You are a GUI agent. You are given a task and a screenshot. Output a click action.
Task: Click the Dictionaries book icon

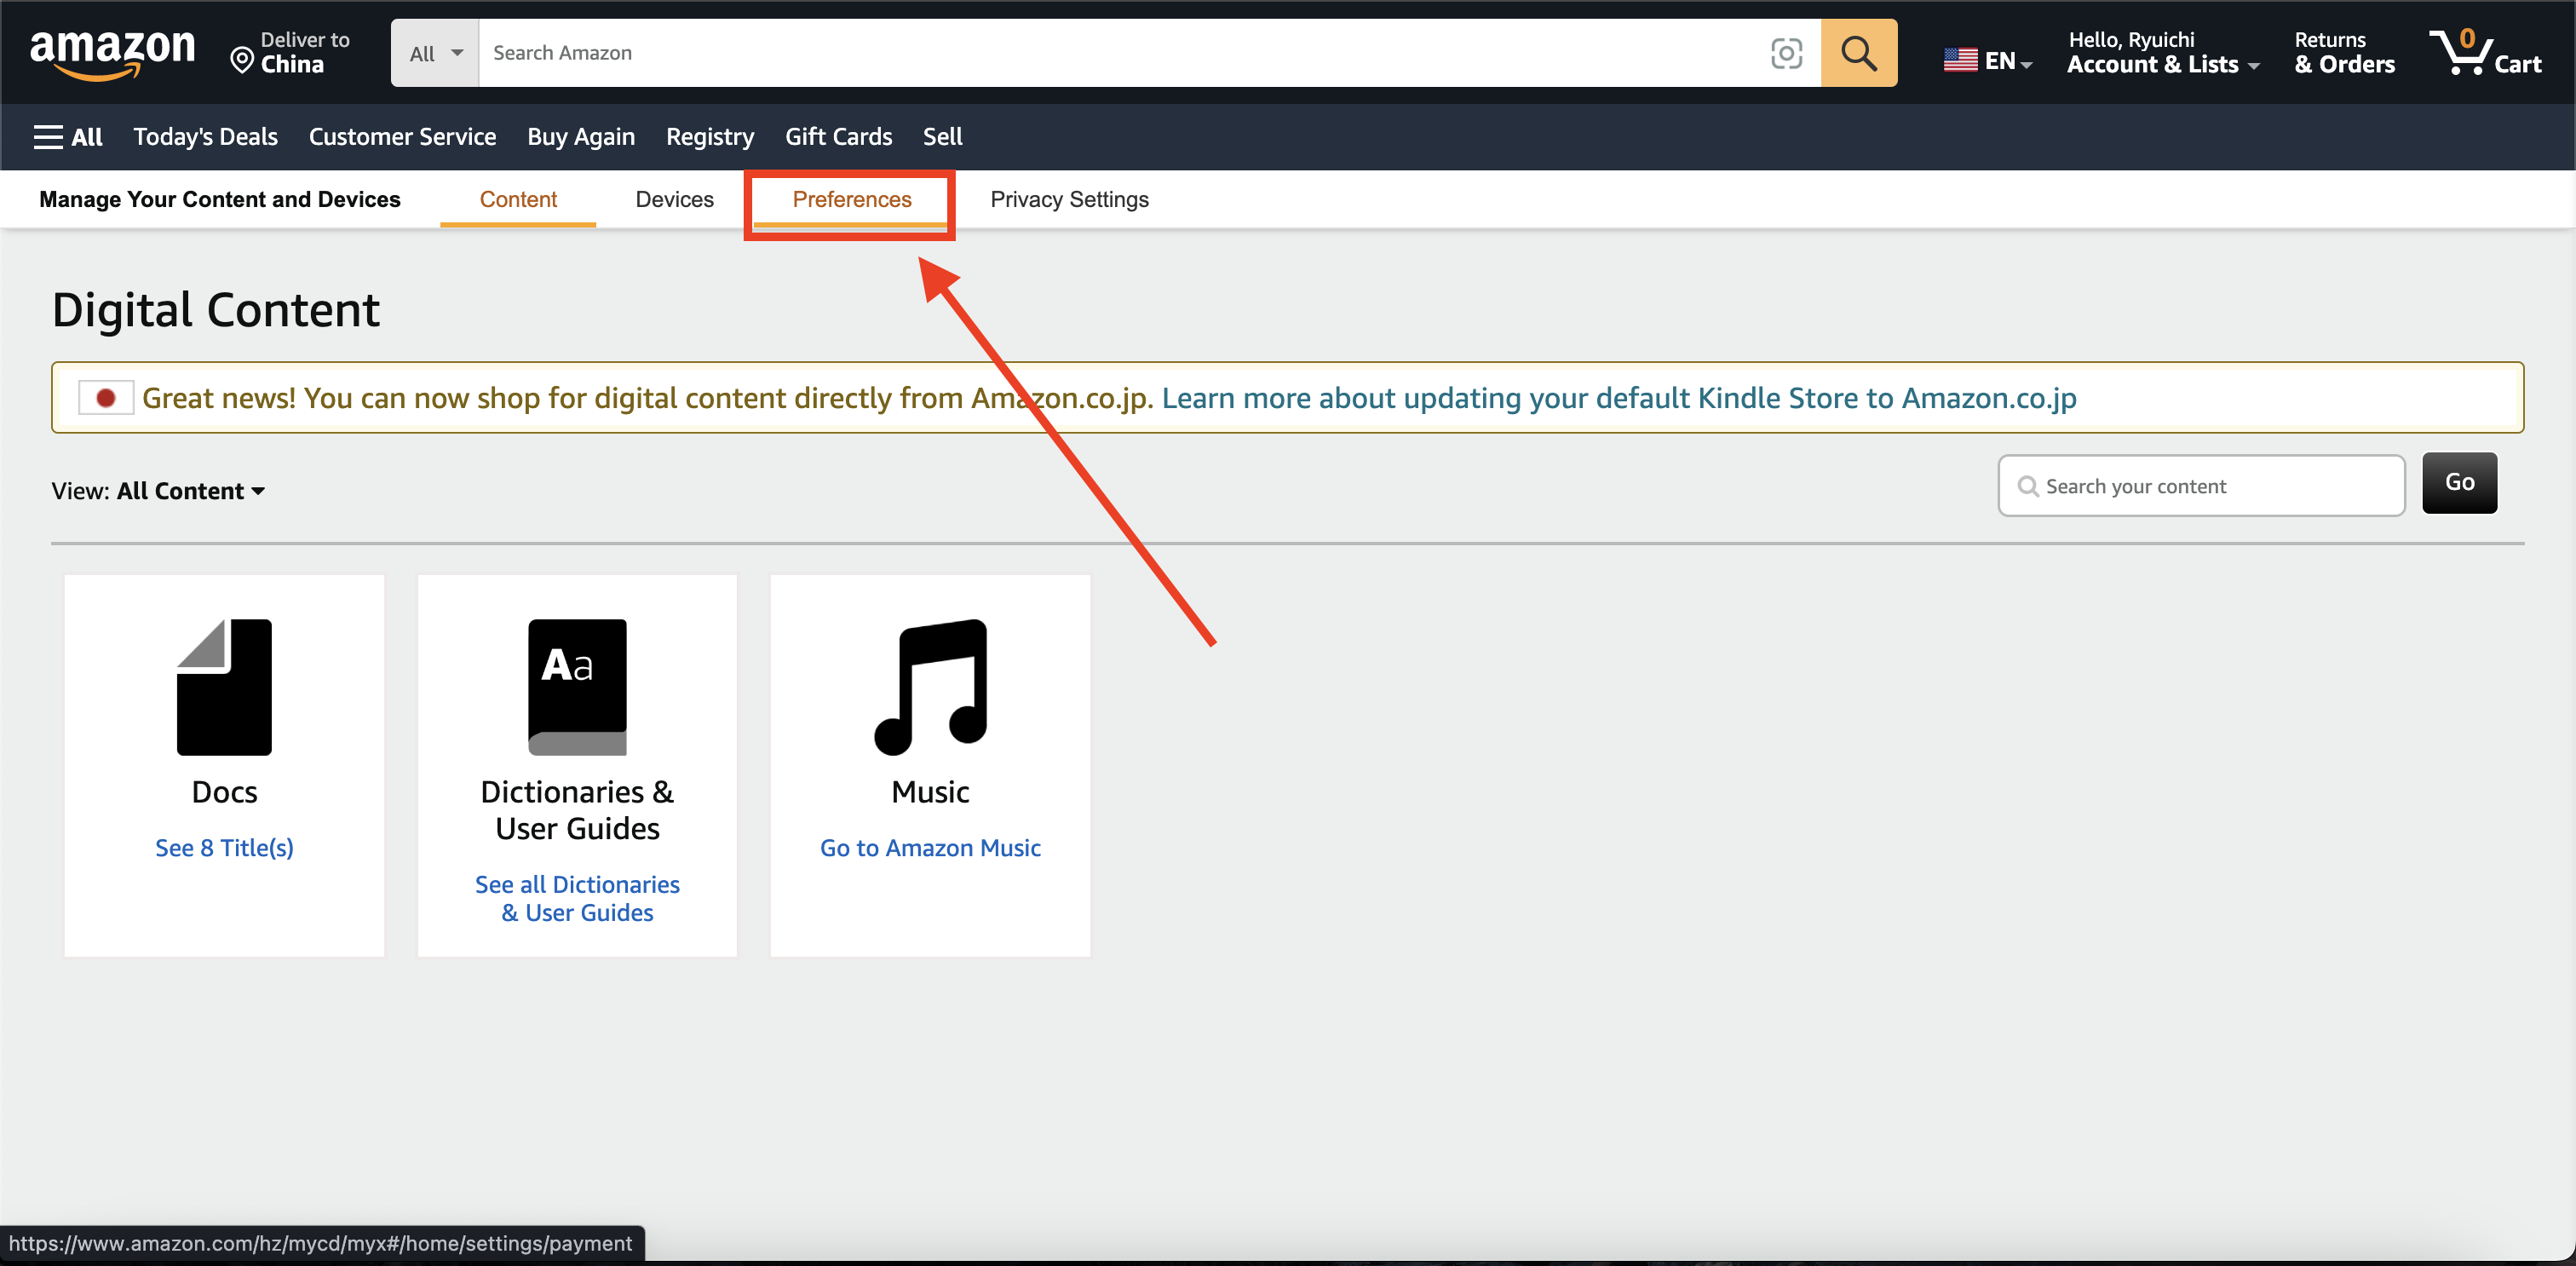click(577, 686)
